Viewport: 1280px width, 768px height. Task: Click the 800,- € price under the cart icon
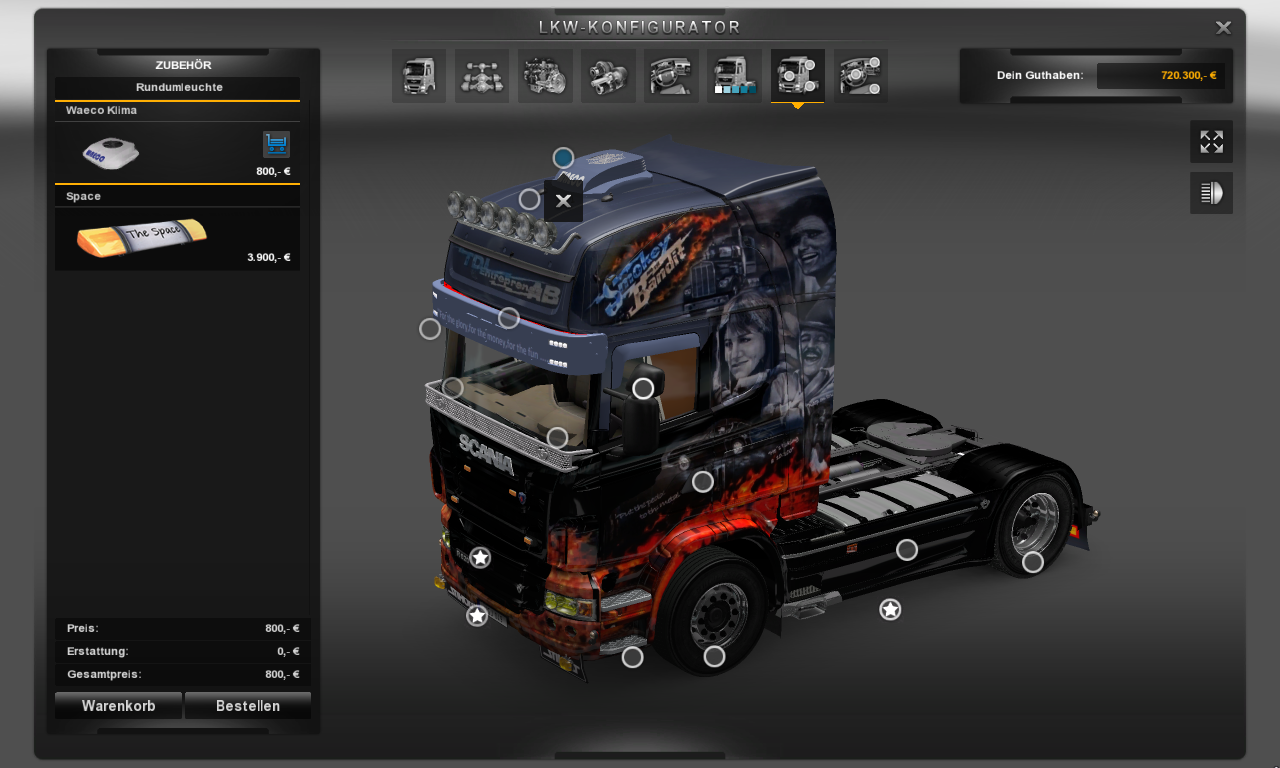point(273,171)
